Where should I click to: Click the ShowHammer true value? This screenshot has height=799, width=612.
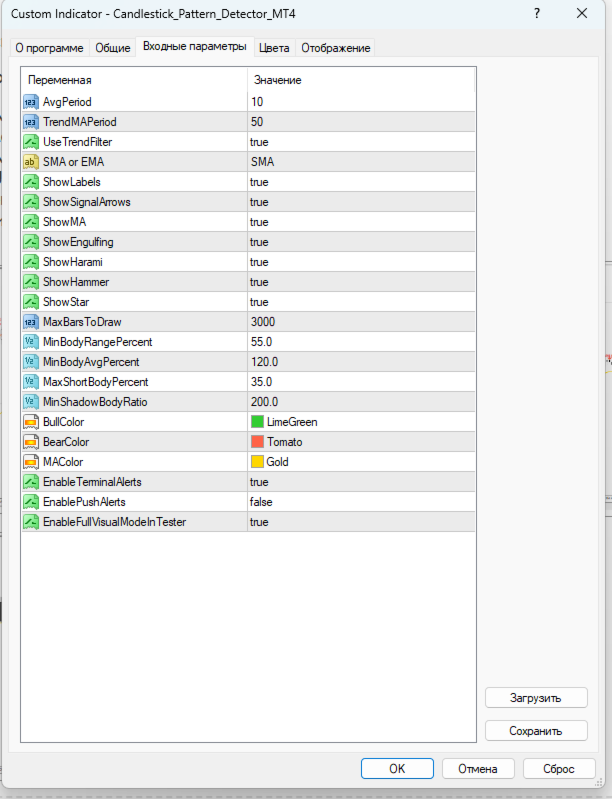pos(259,282)
